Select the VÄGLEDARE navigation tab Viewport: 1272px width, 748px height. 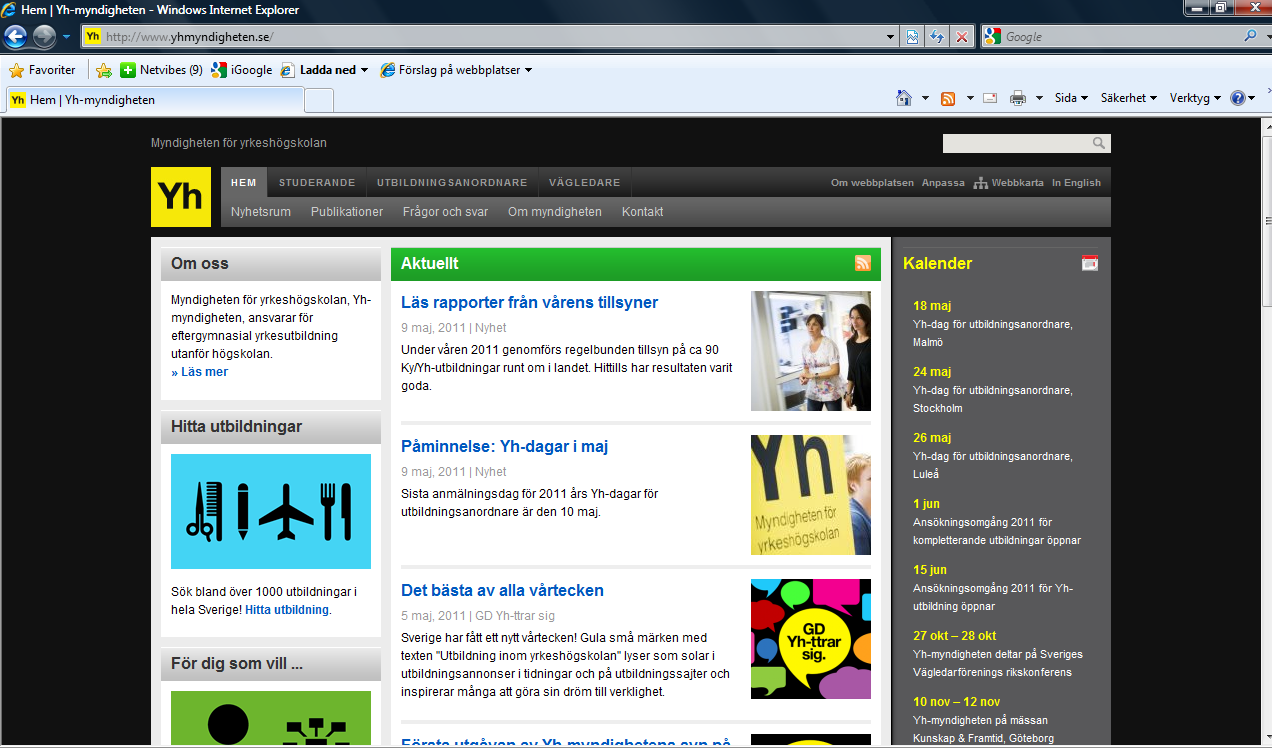584,182
